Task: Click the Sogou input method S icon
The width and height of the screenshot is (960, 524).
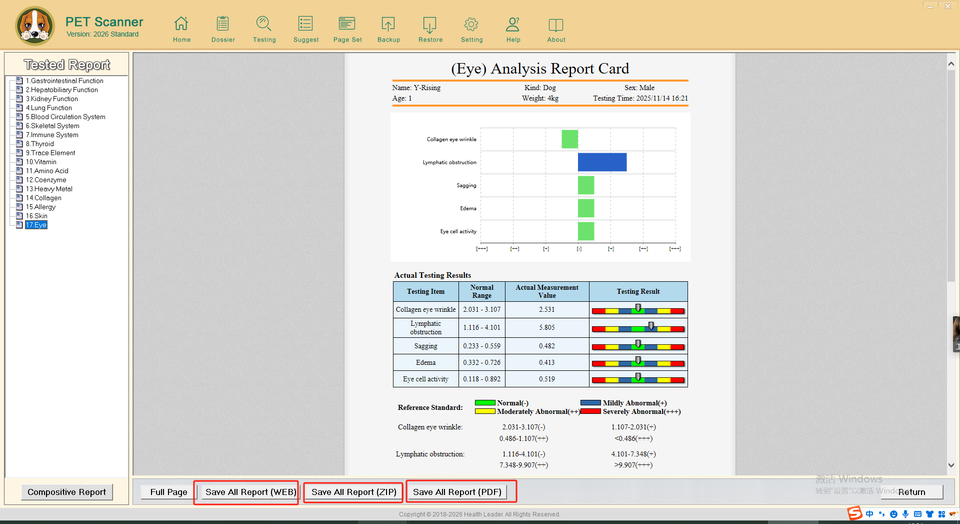Action: tap(855, 514)
